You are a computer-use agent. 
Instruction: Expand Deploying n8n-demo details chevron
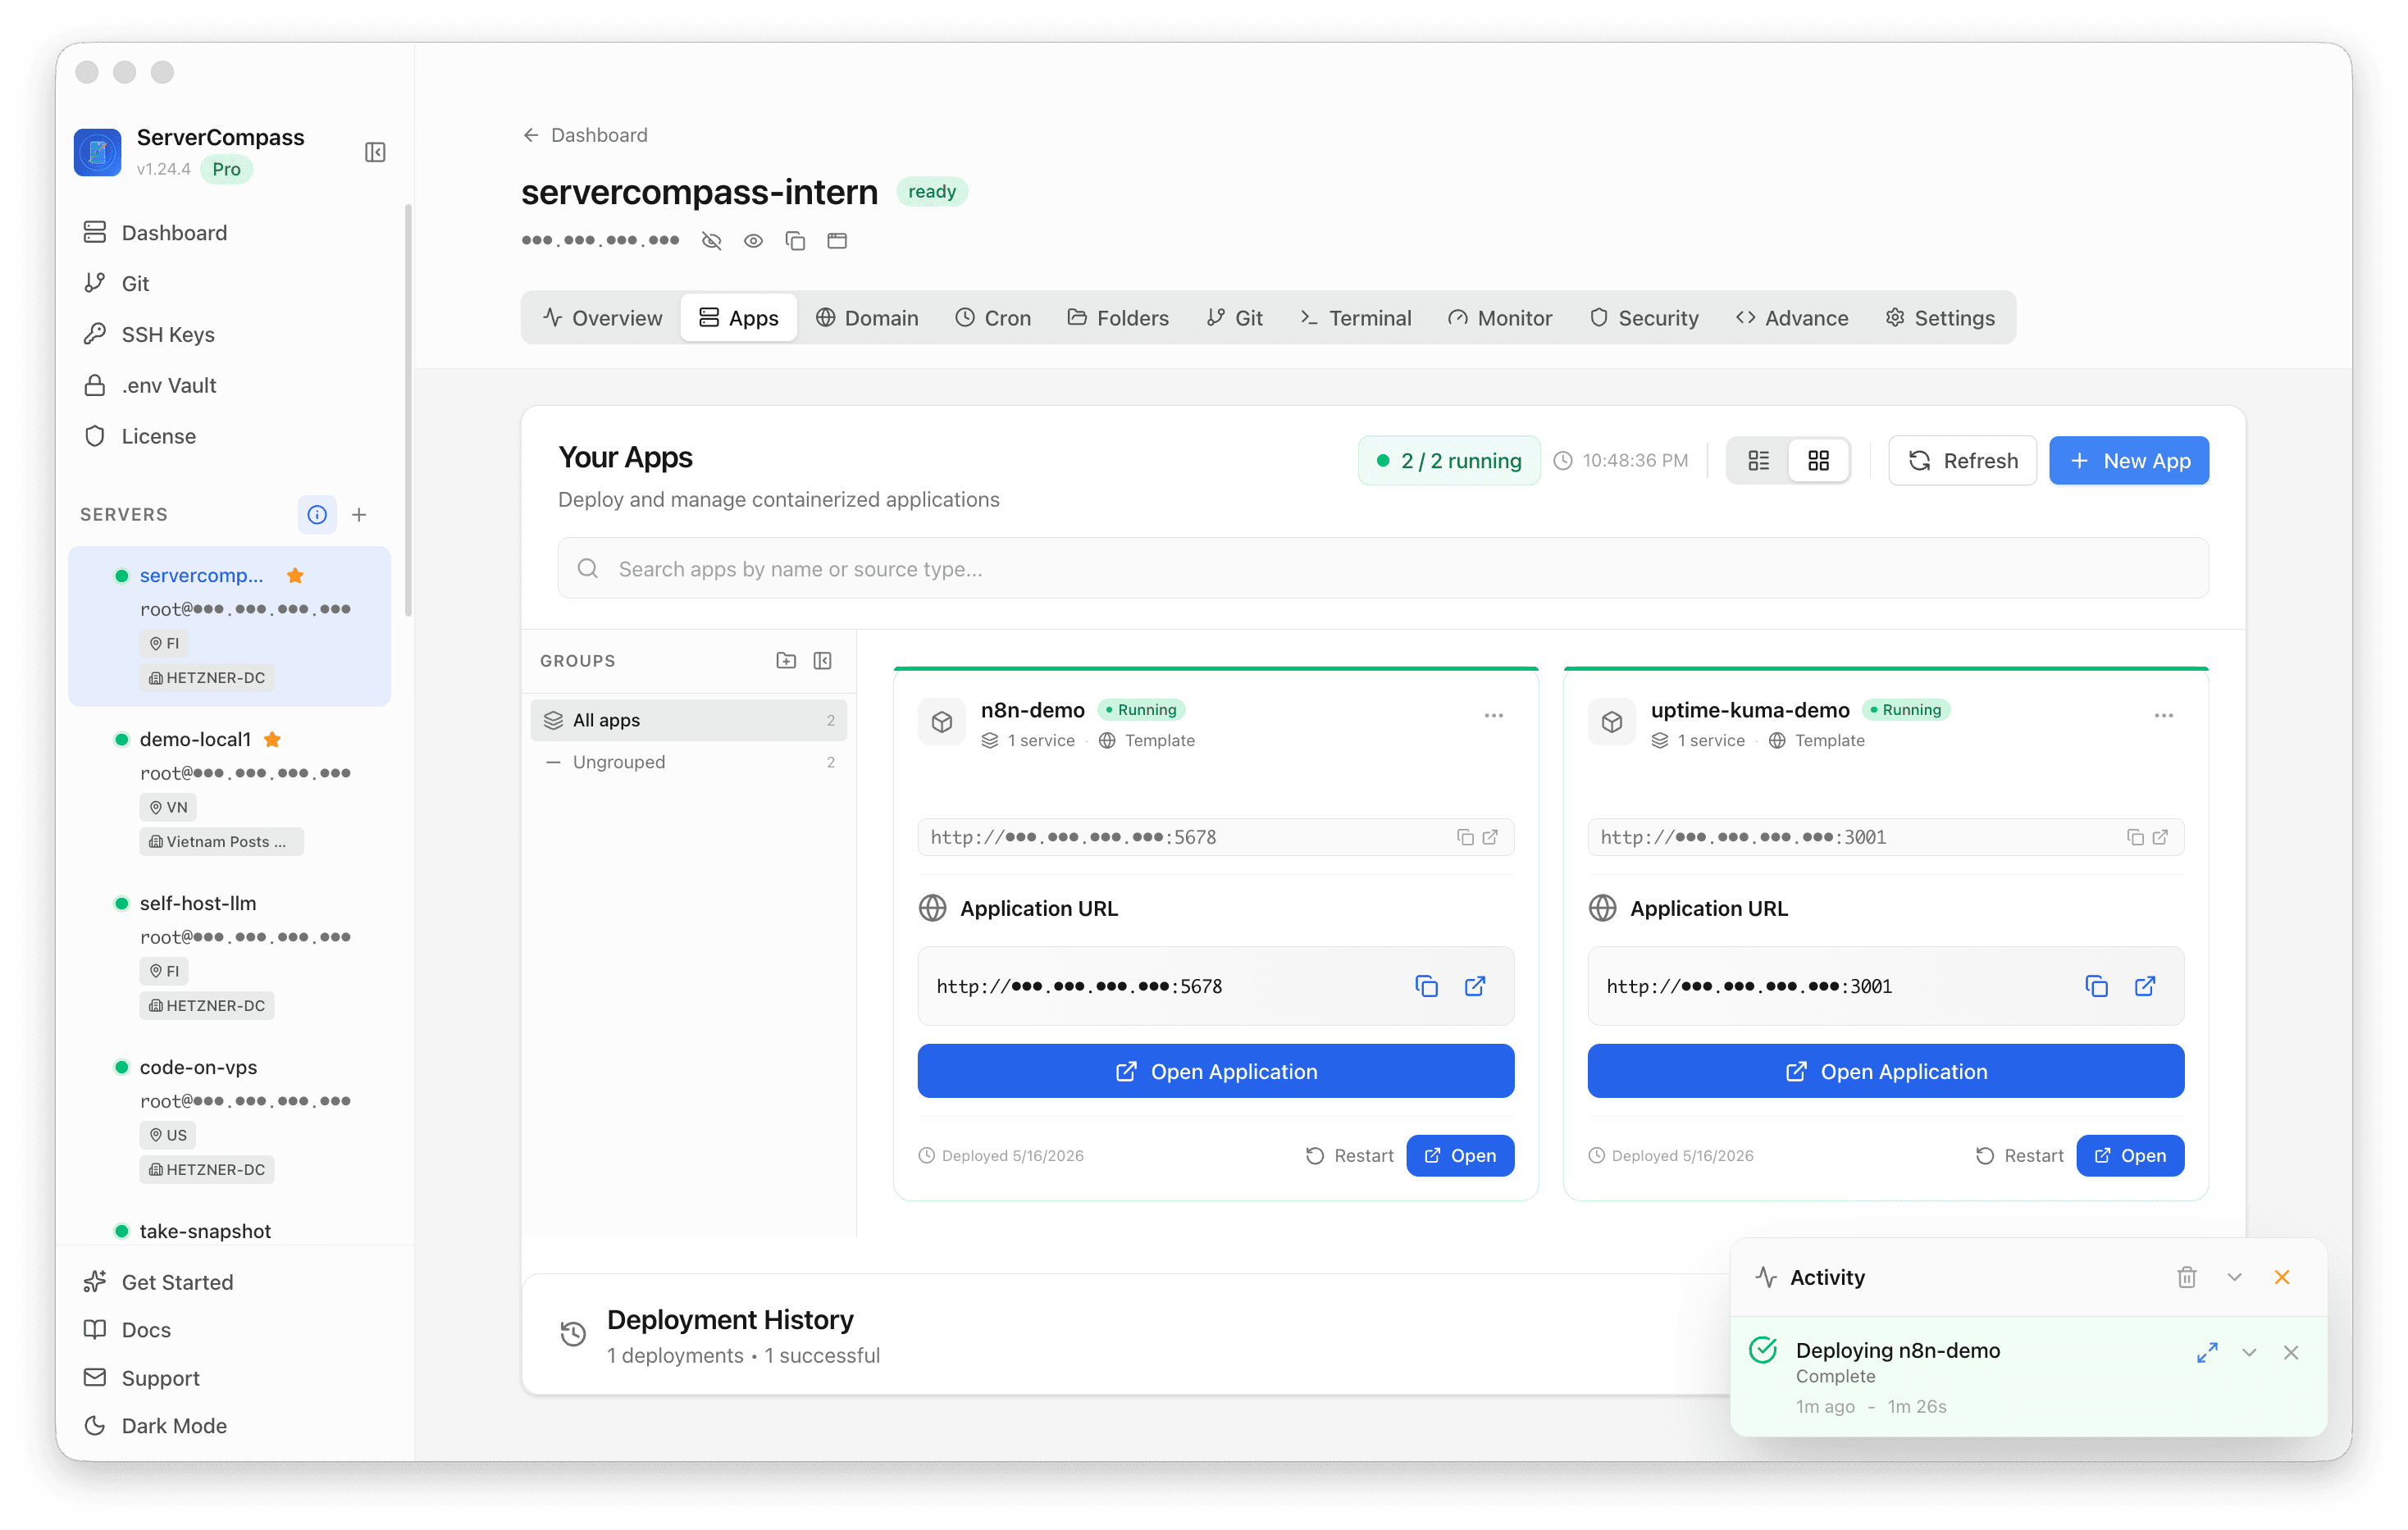click(2250, 1353)
